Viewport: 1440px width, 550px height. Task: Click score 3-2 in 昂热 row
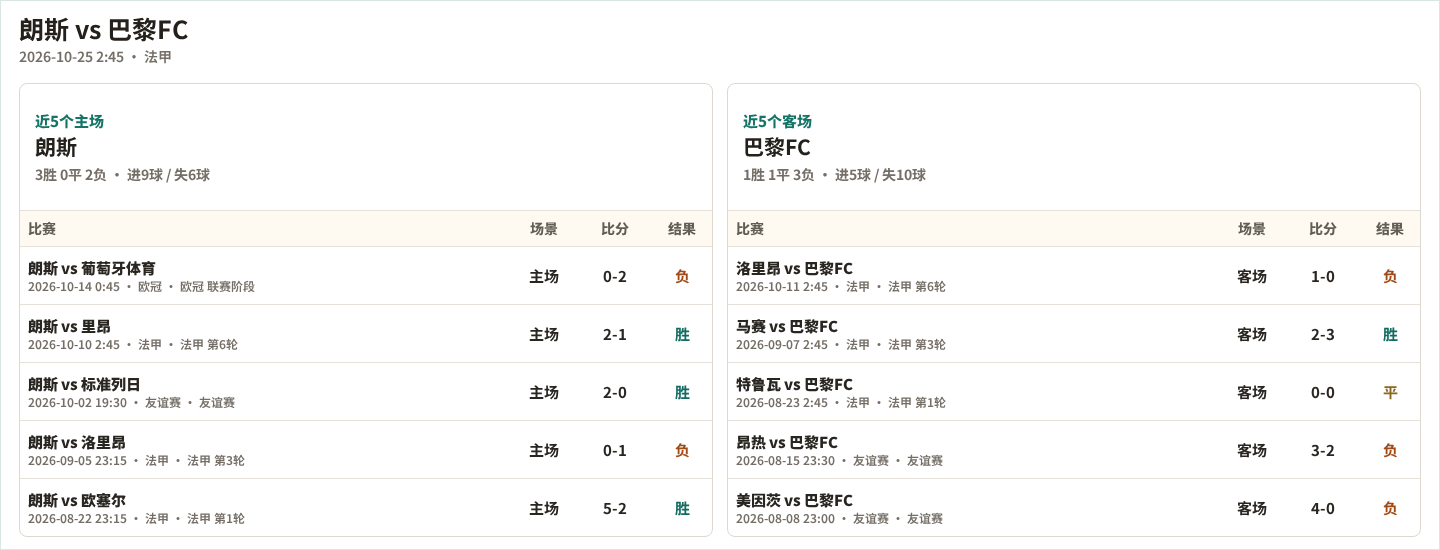tap(1323, 450)
